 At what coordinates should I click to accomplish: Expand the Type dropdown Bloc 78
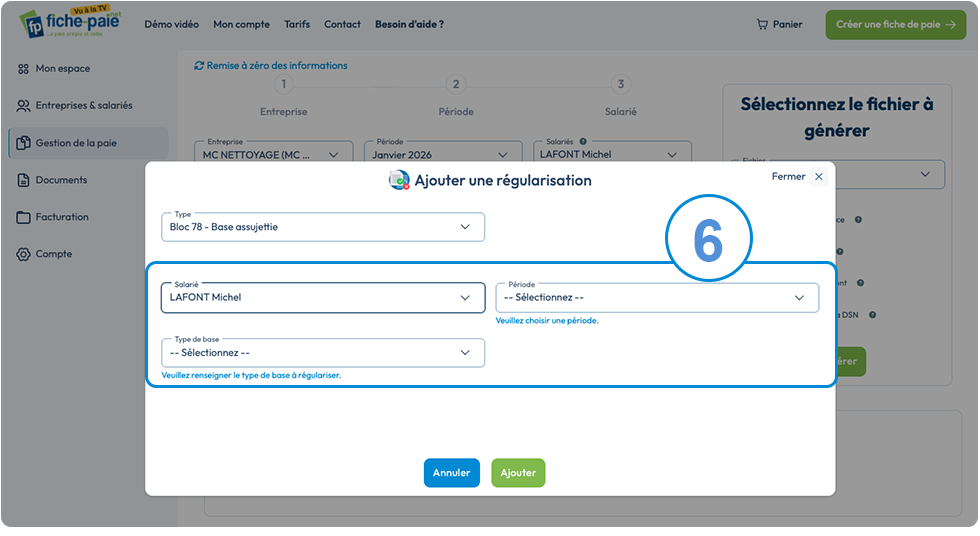coord(322,227)
